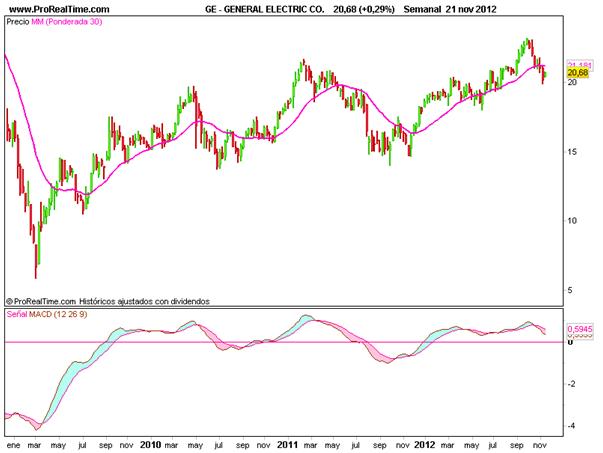Screen dimensions: 603x453
Task: Click the 2011 year marker on time axis
Action: [288, 445]
